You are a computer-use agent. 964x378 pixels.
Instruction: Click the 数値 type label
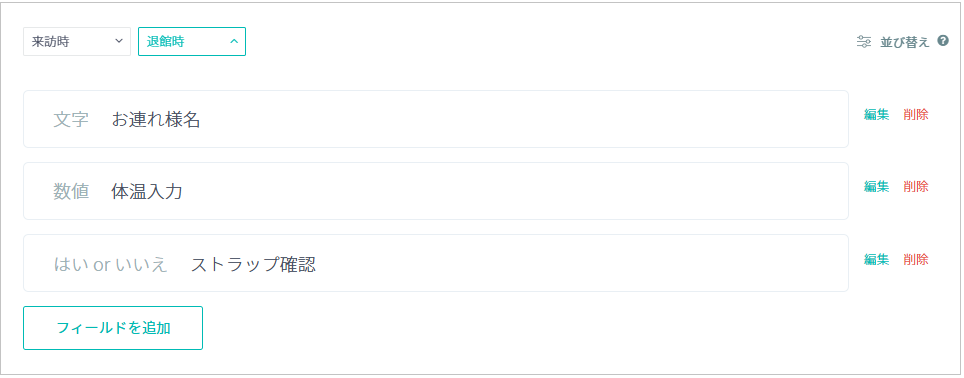[x=71, y=192]
